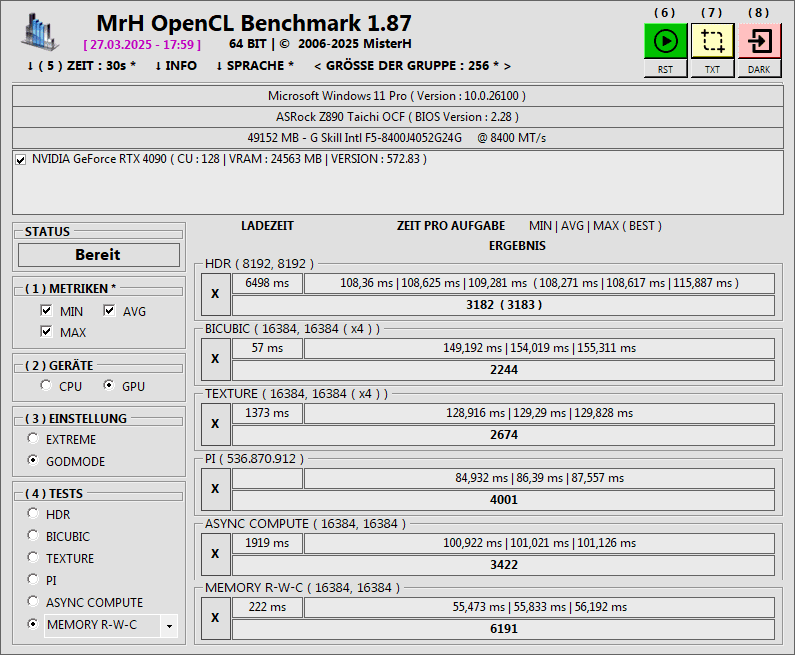The image size is (795, 655).
Task: Click the MrH benchmark logo icon
Action: click(40, 32)
